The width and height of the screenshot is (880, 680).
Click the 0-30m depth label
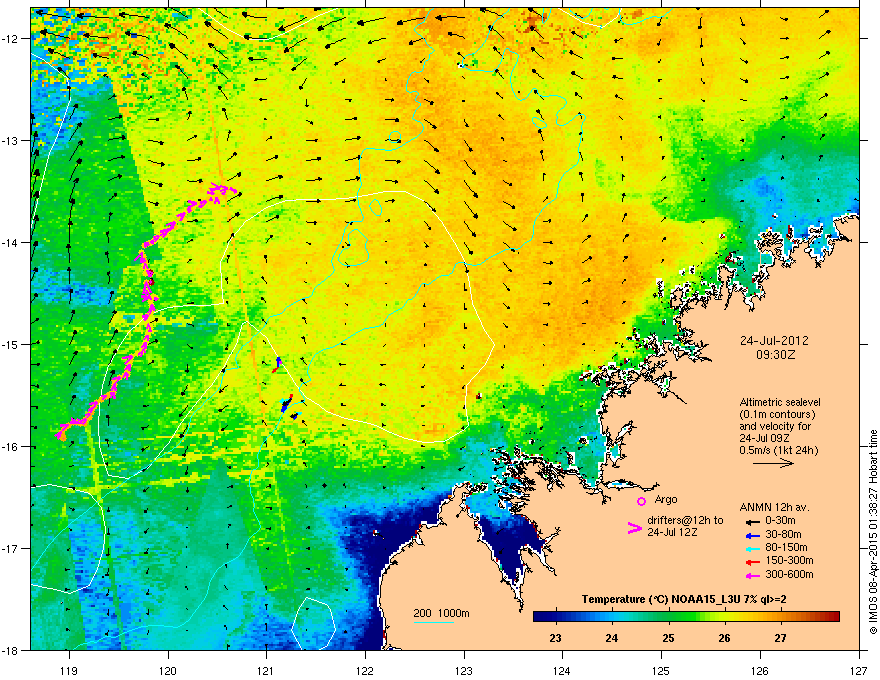780,521
